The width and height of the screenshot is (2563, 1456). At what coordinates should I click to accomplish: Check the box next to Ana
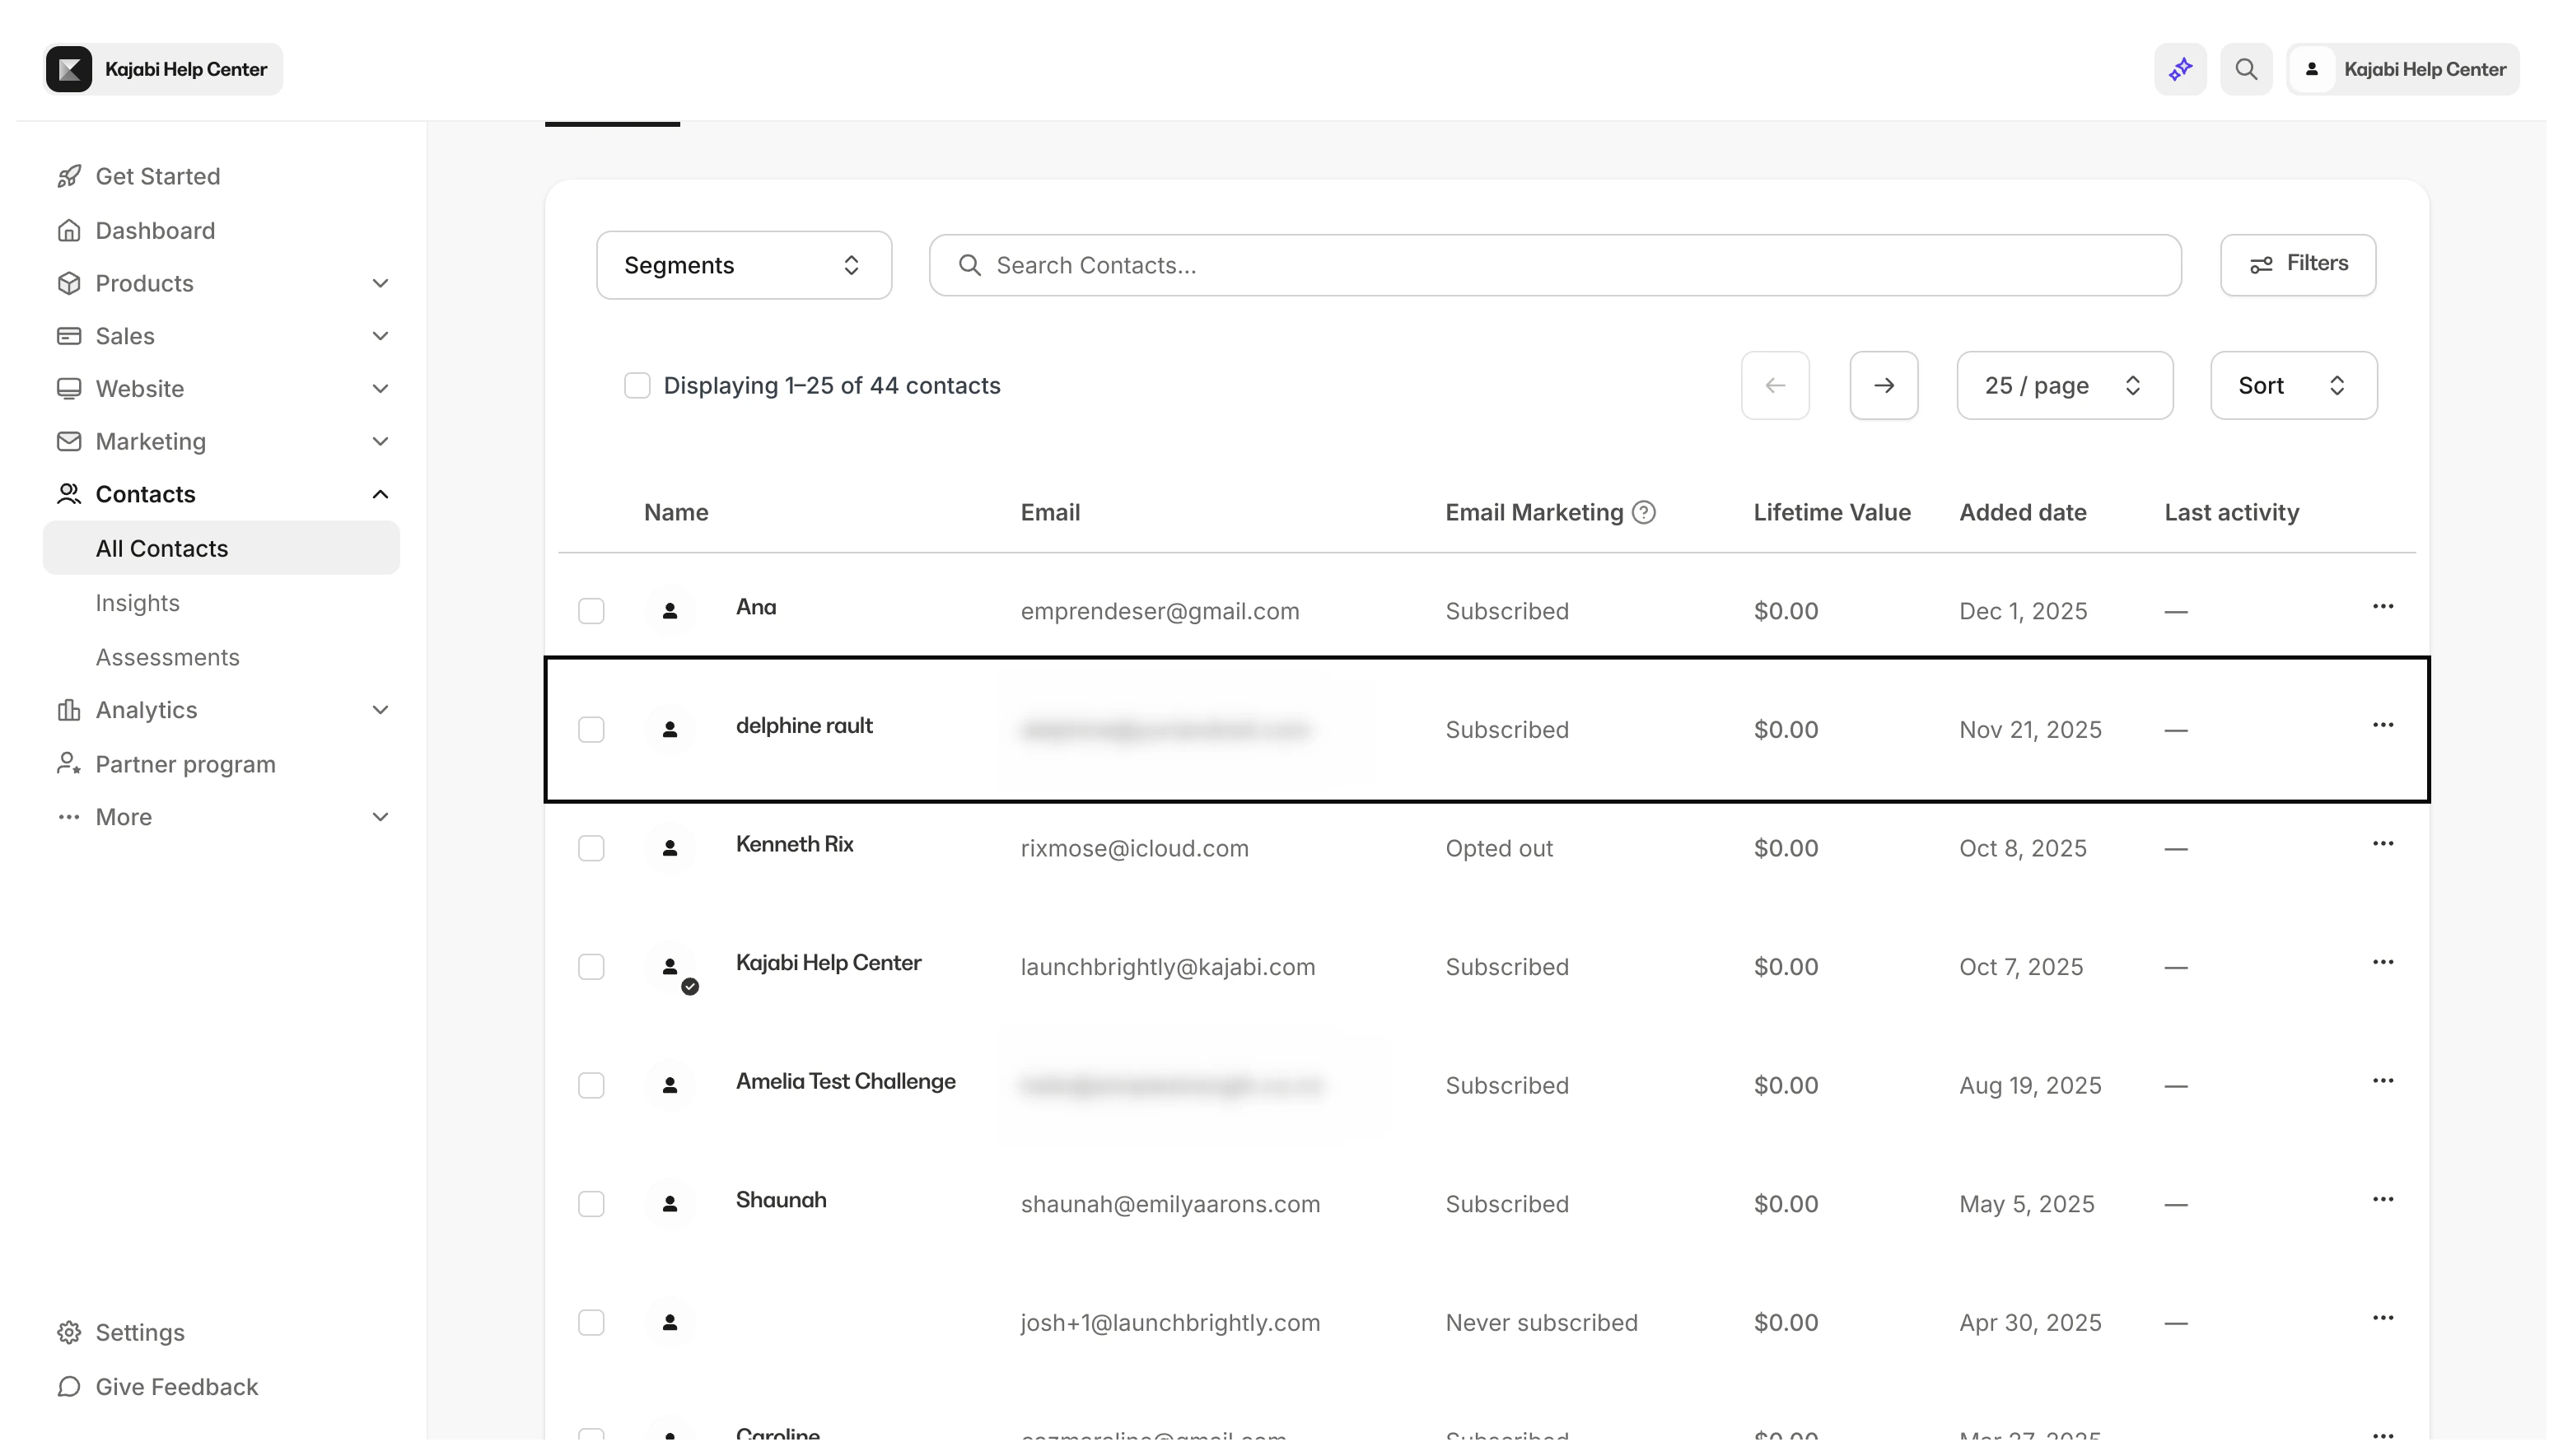[591, 611]
